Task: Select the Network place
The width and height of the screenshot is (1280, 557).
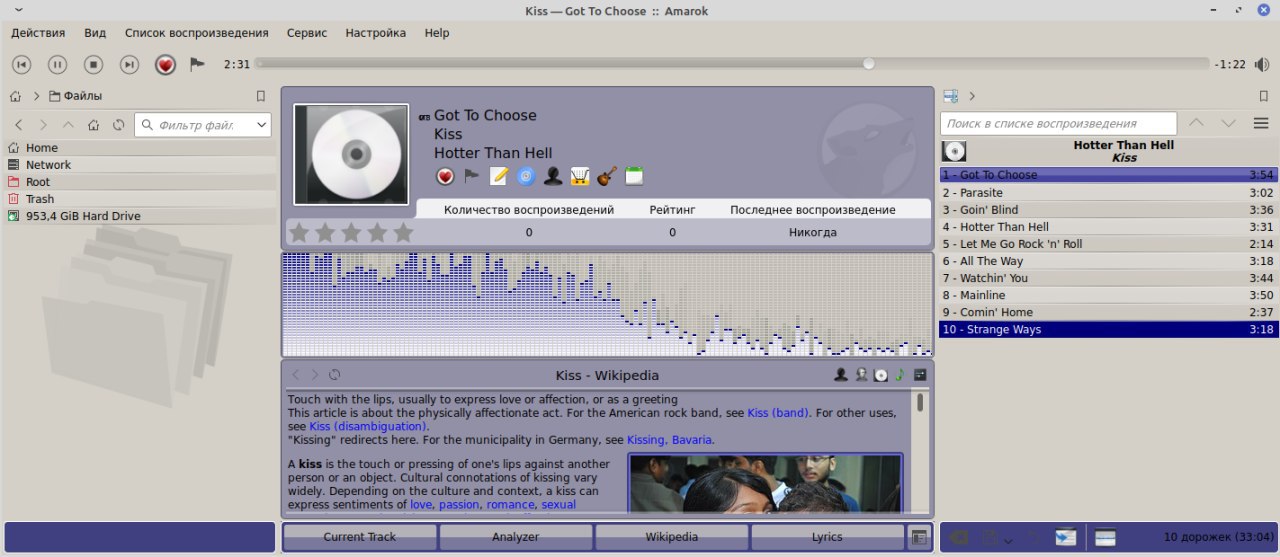Action: tap(139, 165)
